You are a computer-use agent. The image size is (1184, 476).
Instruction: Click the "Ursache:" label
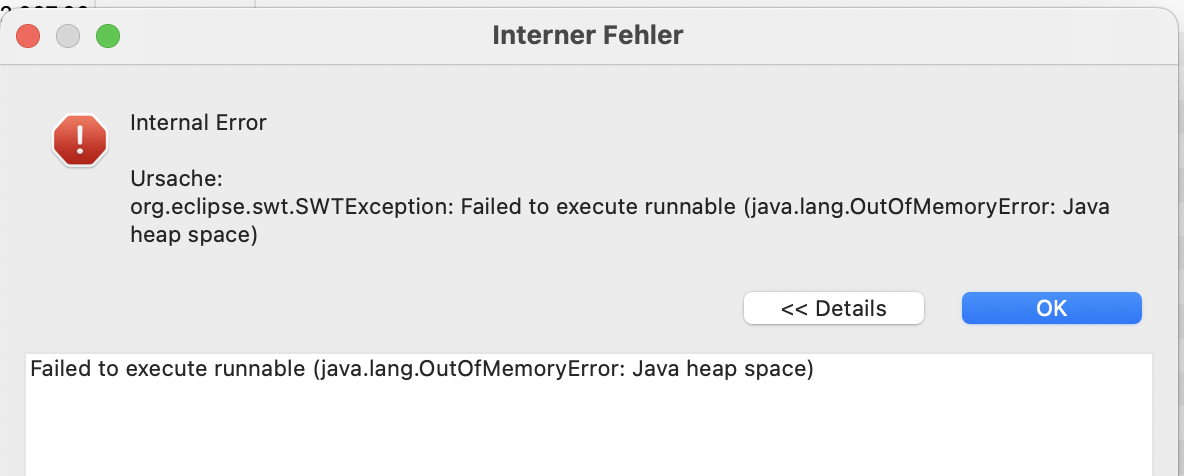(175, 179)
